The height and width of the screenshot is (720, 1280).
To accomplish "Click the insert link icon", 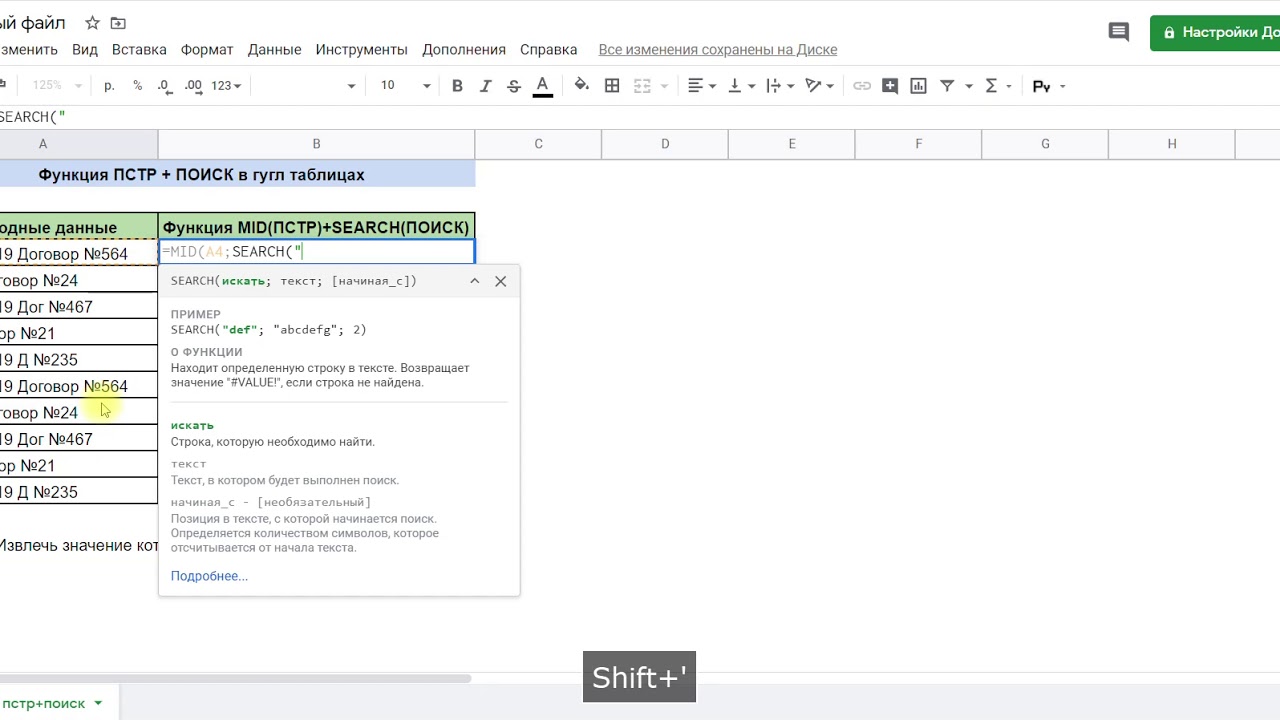I will click(861, 86).
